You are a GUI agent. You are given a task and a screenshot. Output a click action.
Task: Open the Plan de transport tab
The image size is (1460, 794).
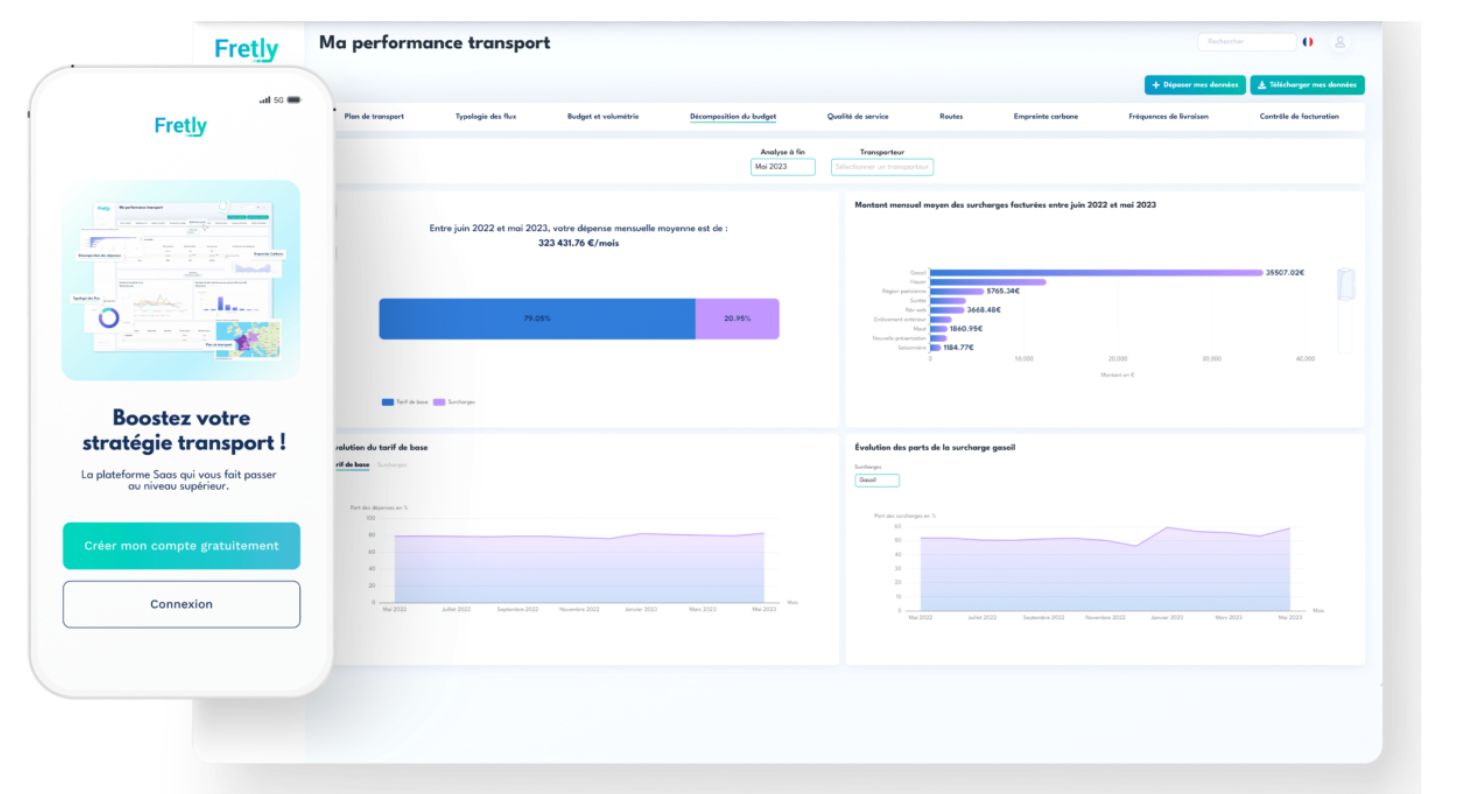[374, 117]
